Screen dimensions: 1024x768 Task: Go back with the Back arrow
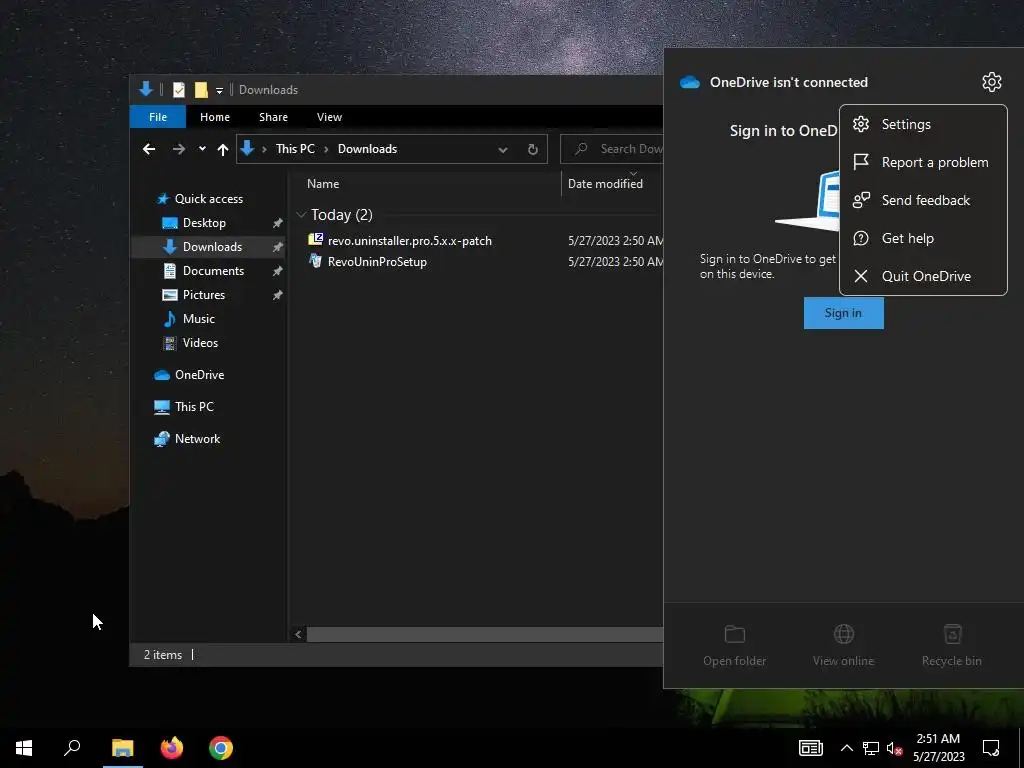click(x=149, y=149)
